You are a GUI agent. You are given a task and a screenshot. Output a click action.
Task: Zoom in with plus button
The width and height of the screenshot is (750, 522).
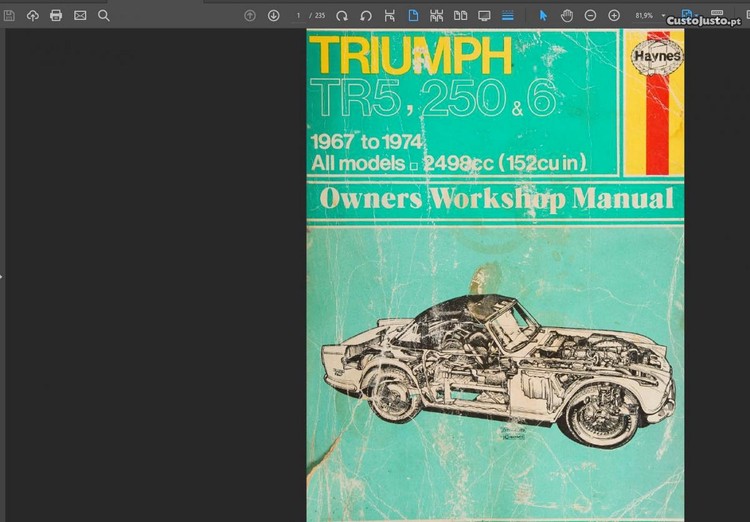[614, 16]
